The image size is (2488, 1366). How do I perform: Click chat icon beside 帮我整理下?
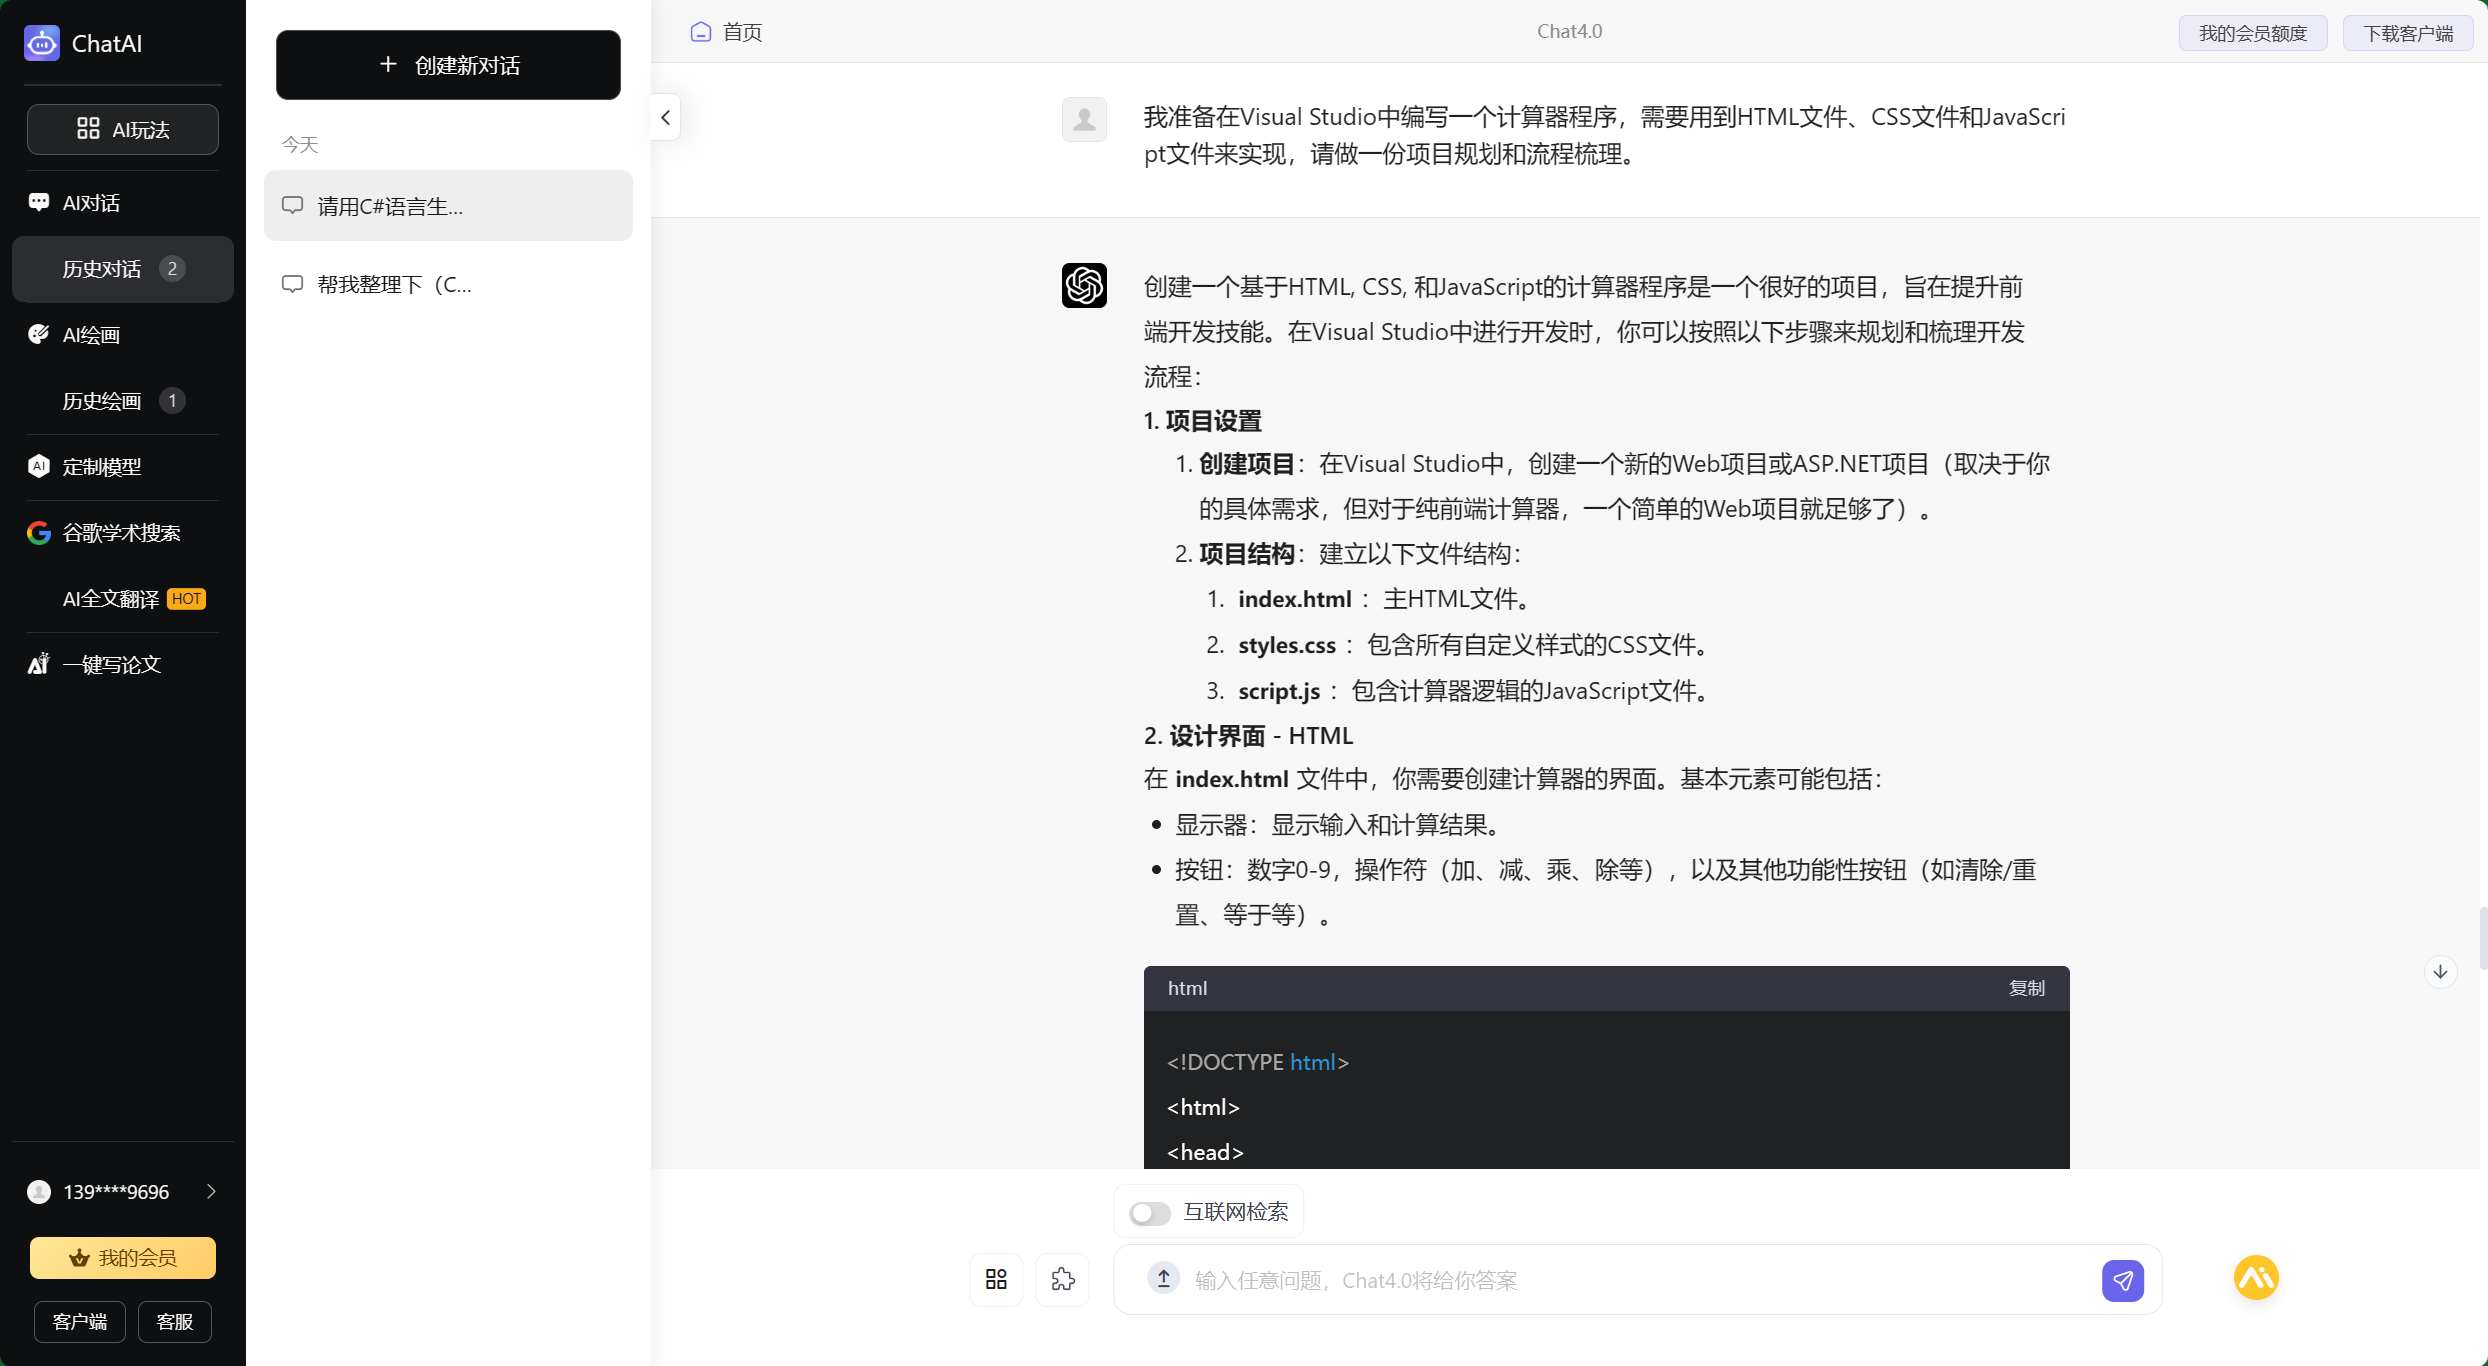292,285
